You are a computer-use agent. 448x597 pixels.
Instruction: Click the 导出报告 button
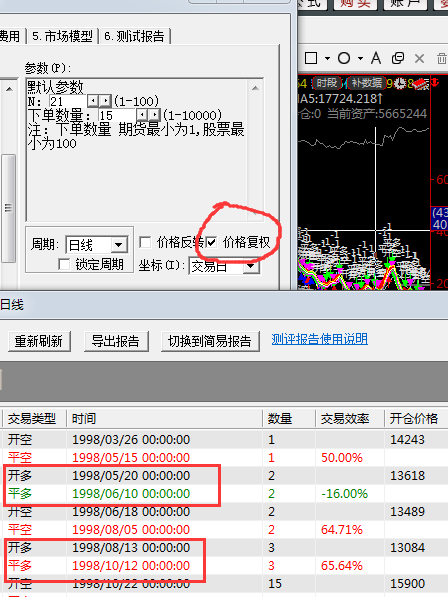tap(116, 341)
